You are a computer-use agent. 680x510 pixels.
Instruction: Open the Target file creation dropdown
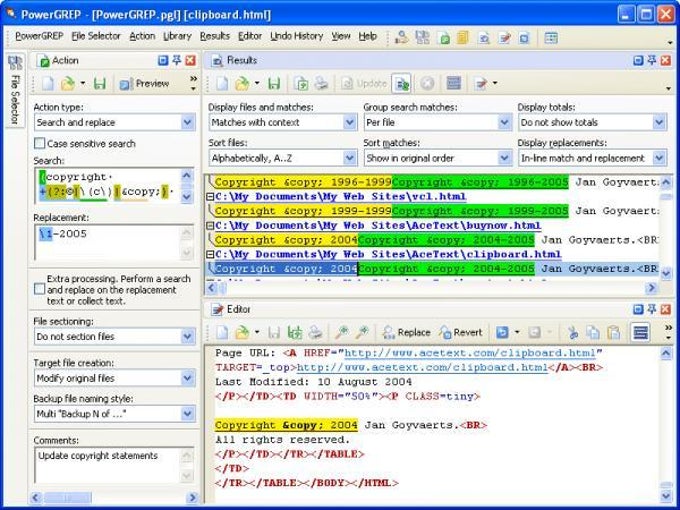pyautogui.click(x=188, y=378)
